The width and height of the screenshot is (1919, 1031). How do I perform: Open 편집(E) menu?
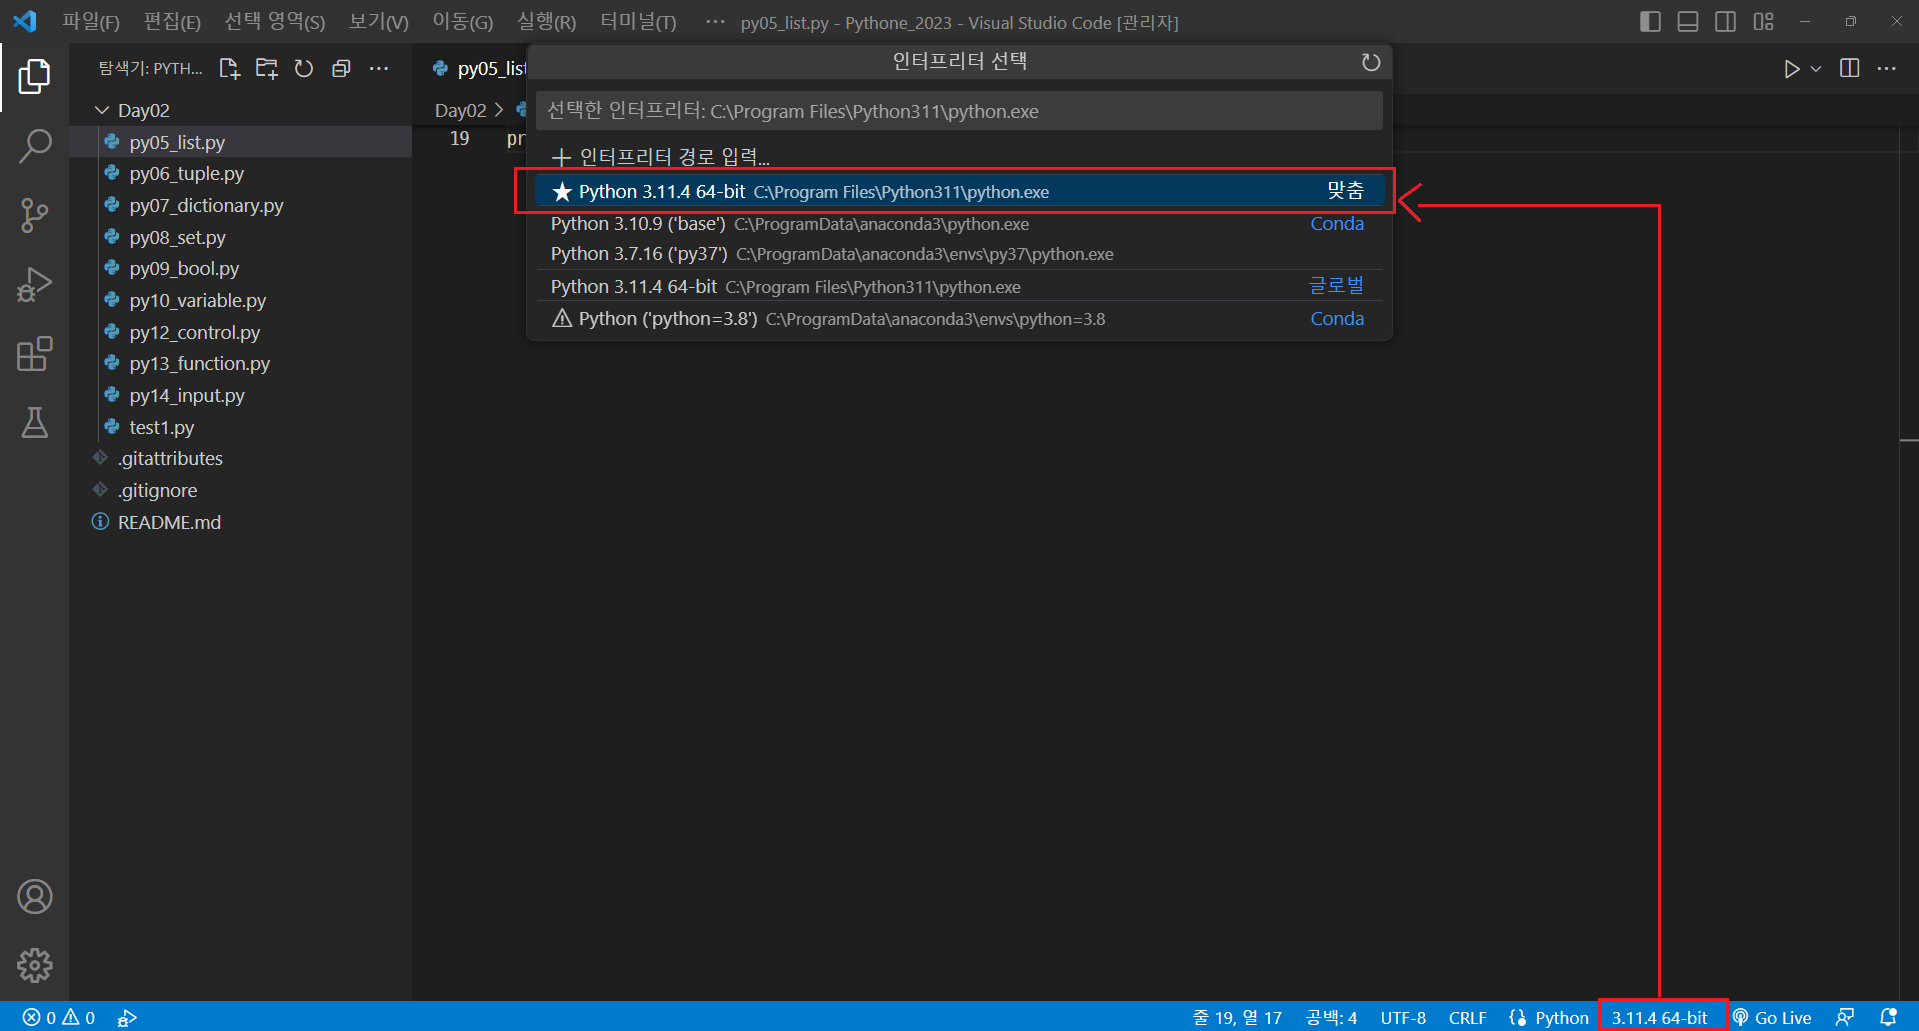tap(172, 22)
